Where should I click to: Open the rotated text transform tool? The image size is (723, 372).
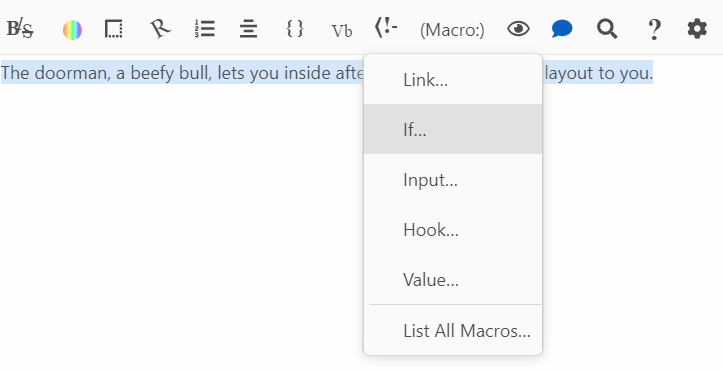[160, 29]
